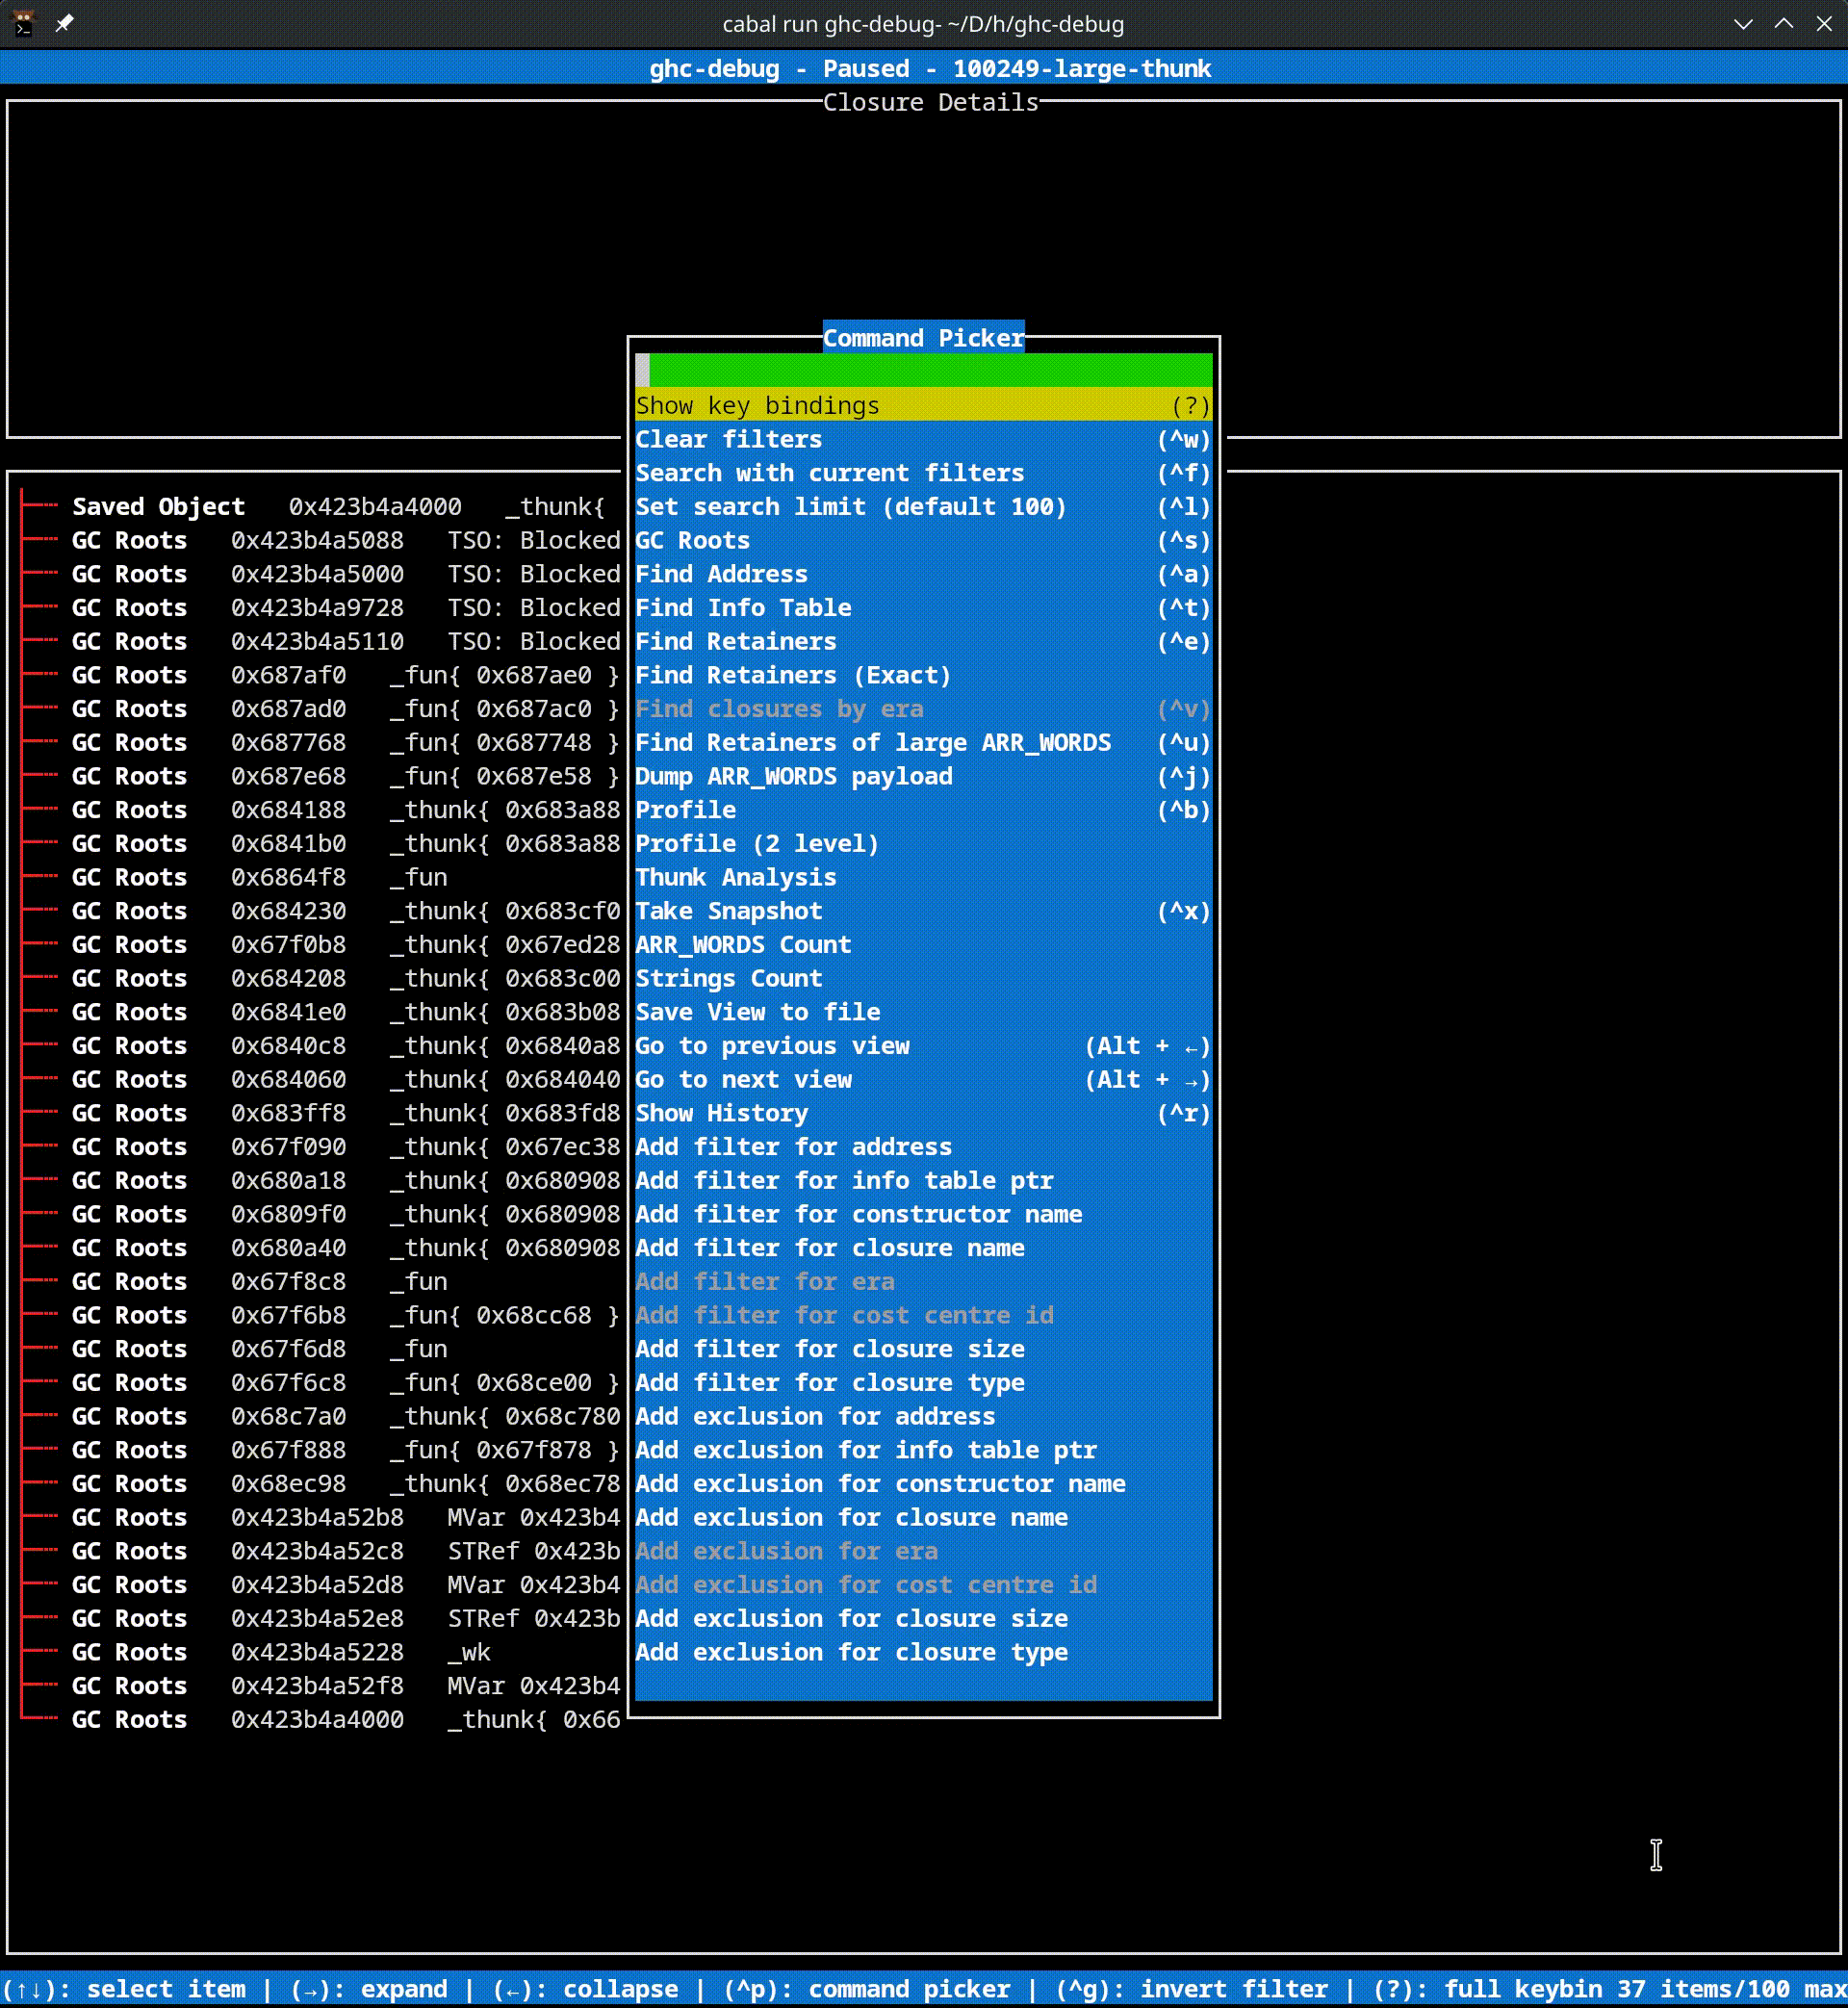Select GC Roots row 0x423b4a52c8 STRef
1848x2008 pixels.
[320, 1551]
